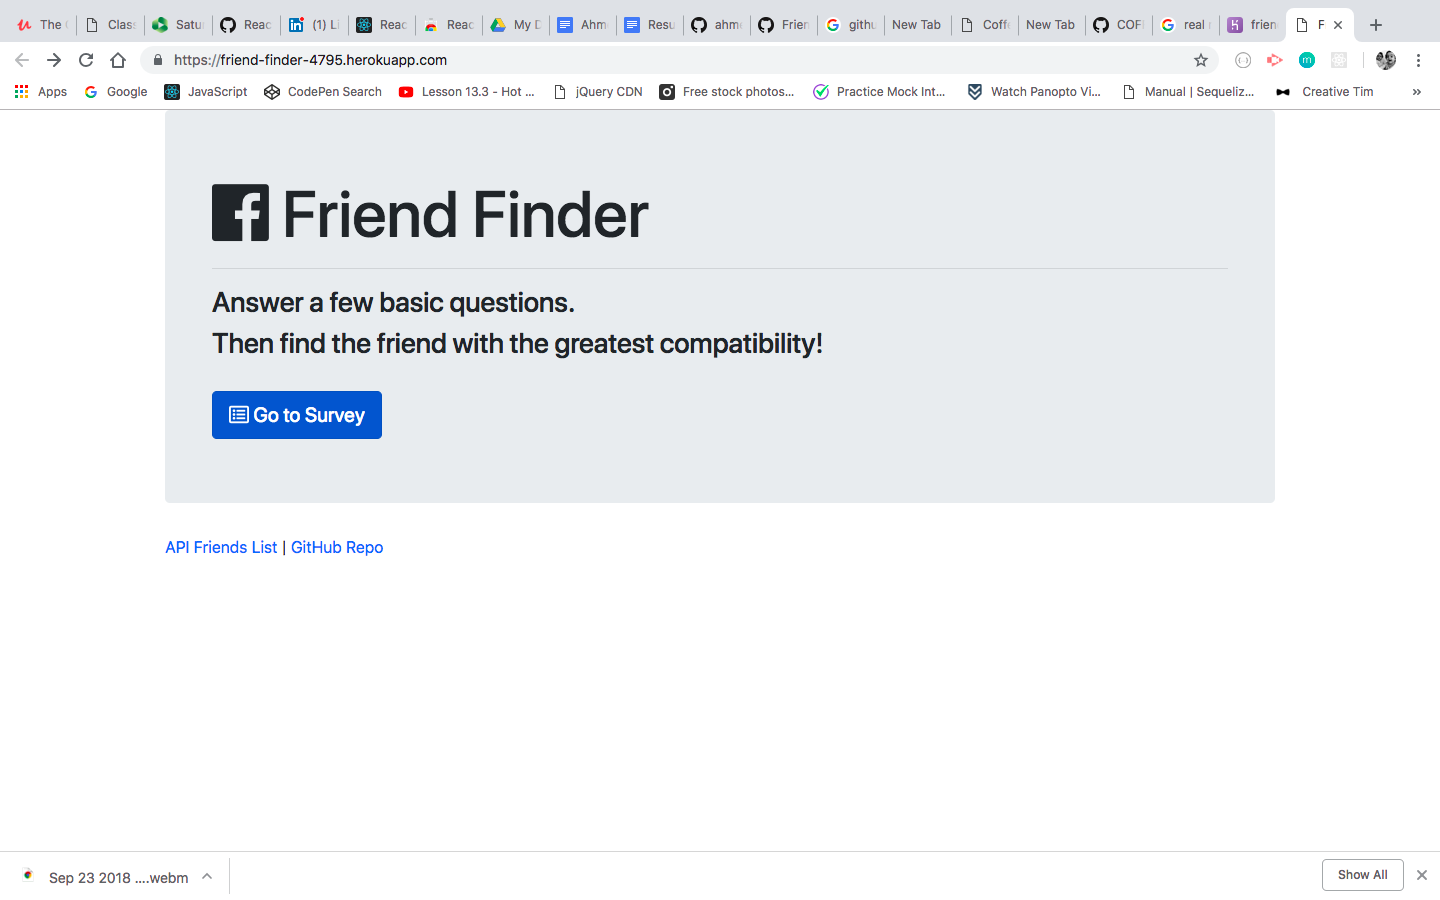Click the browser home icon
1440x900 pixels.
tap(118, 60)
